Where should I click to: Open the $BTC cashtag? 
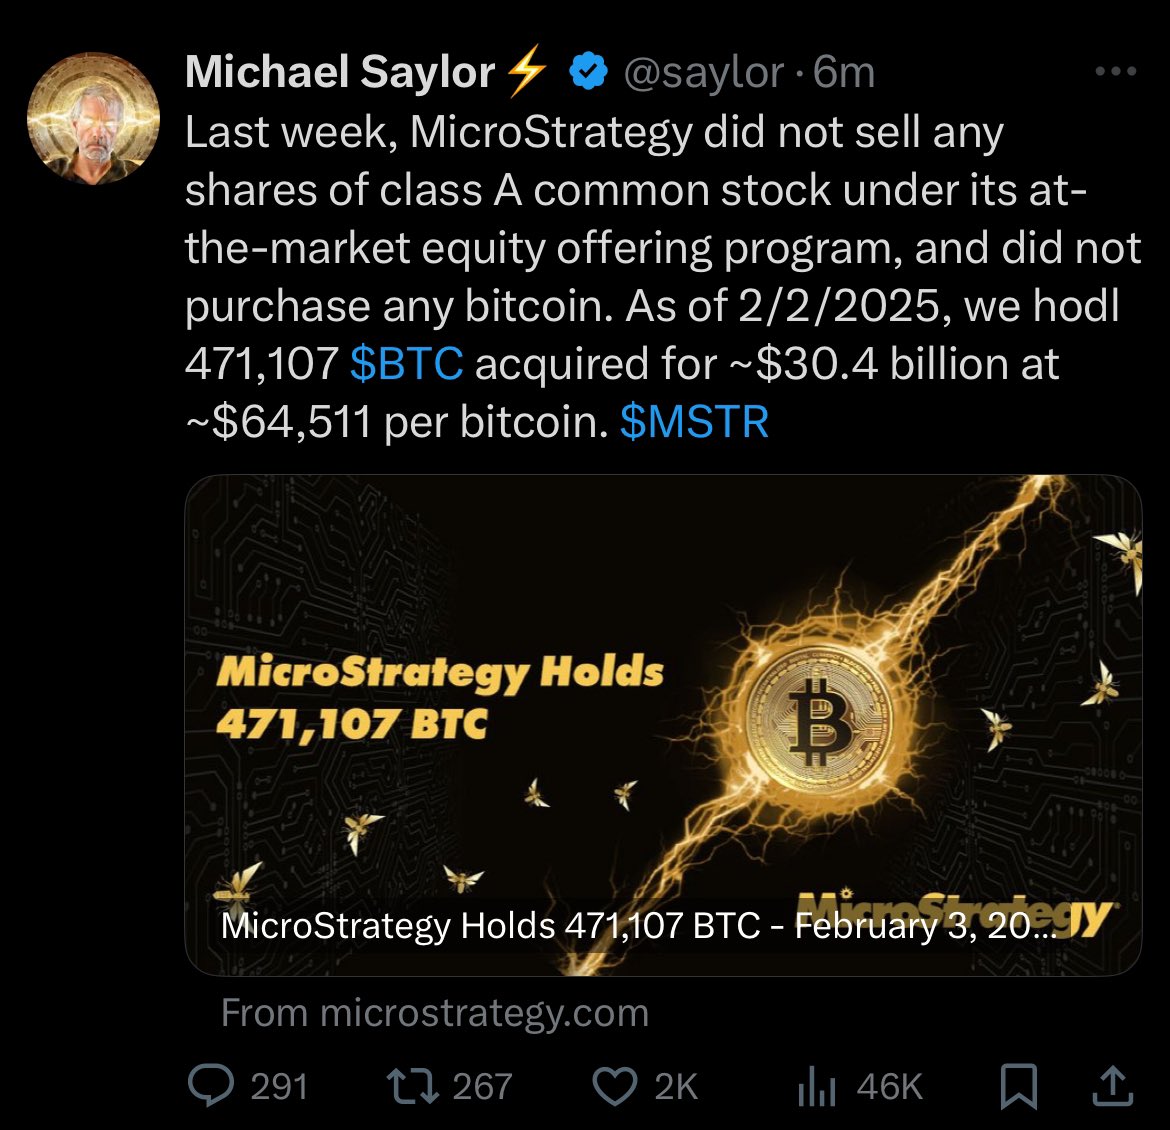406,365
